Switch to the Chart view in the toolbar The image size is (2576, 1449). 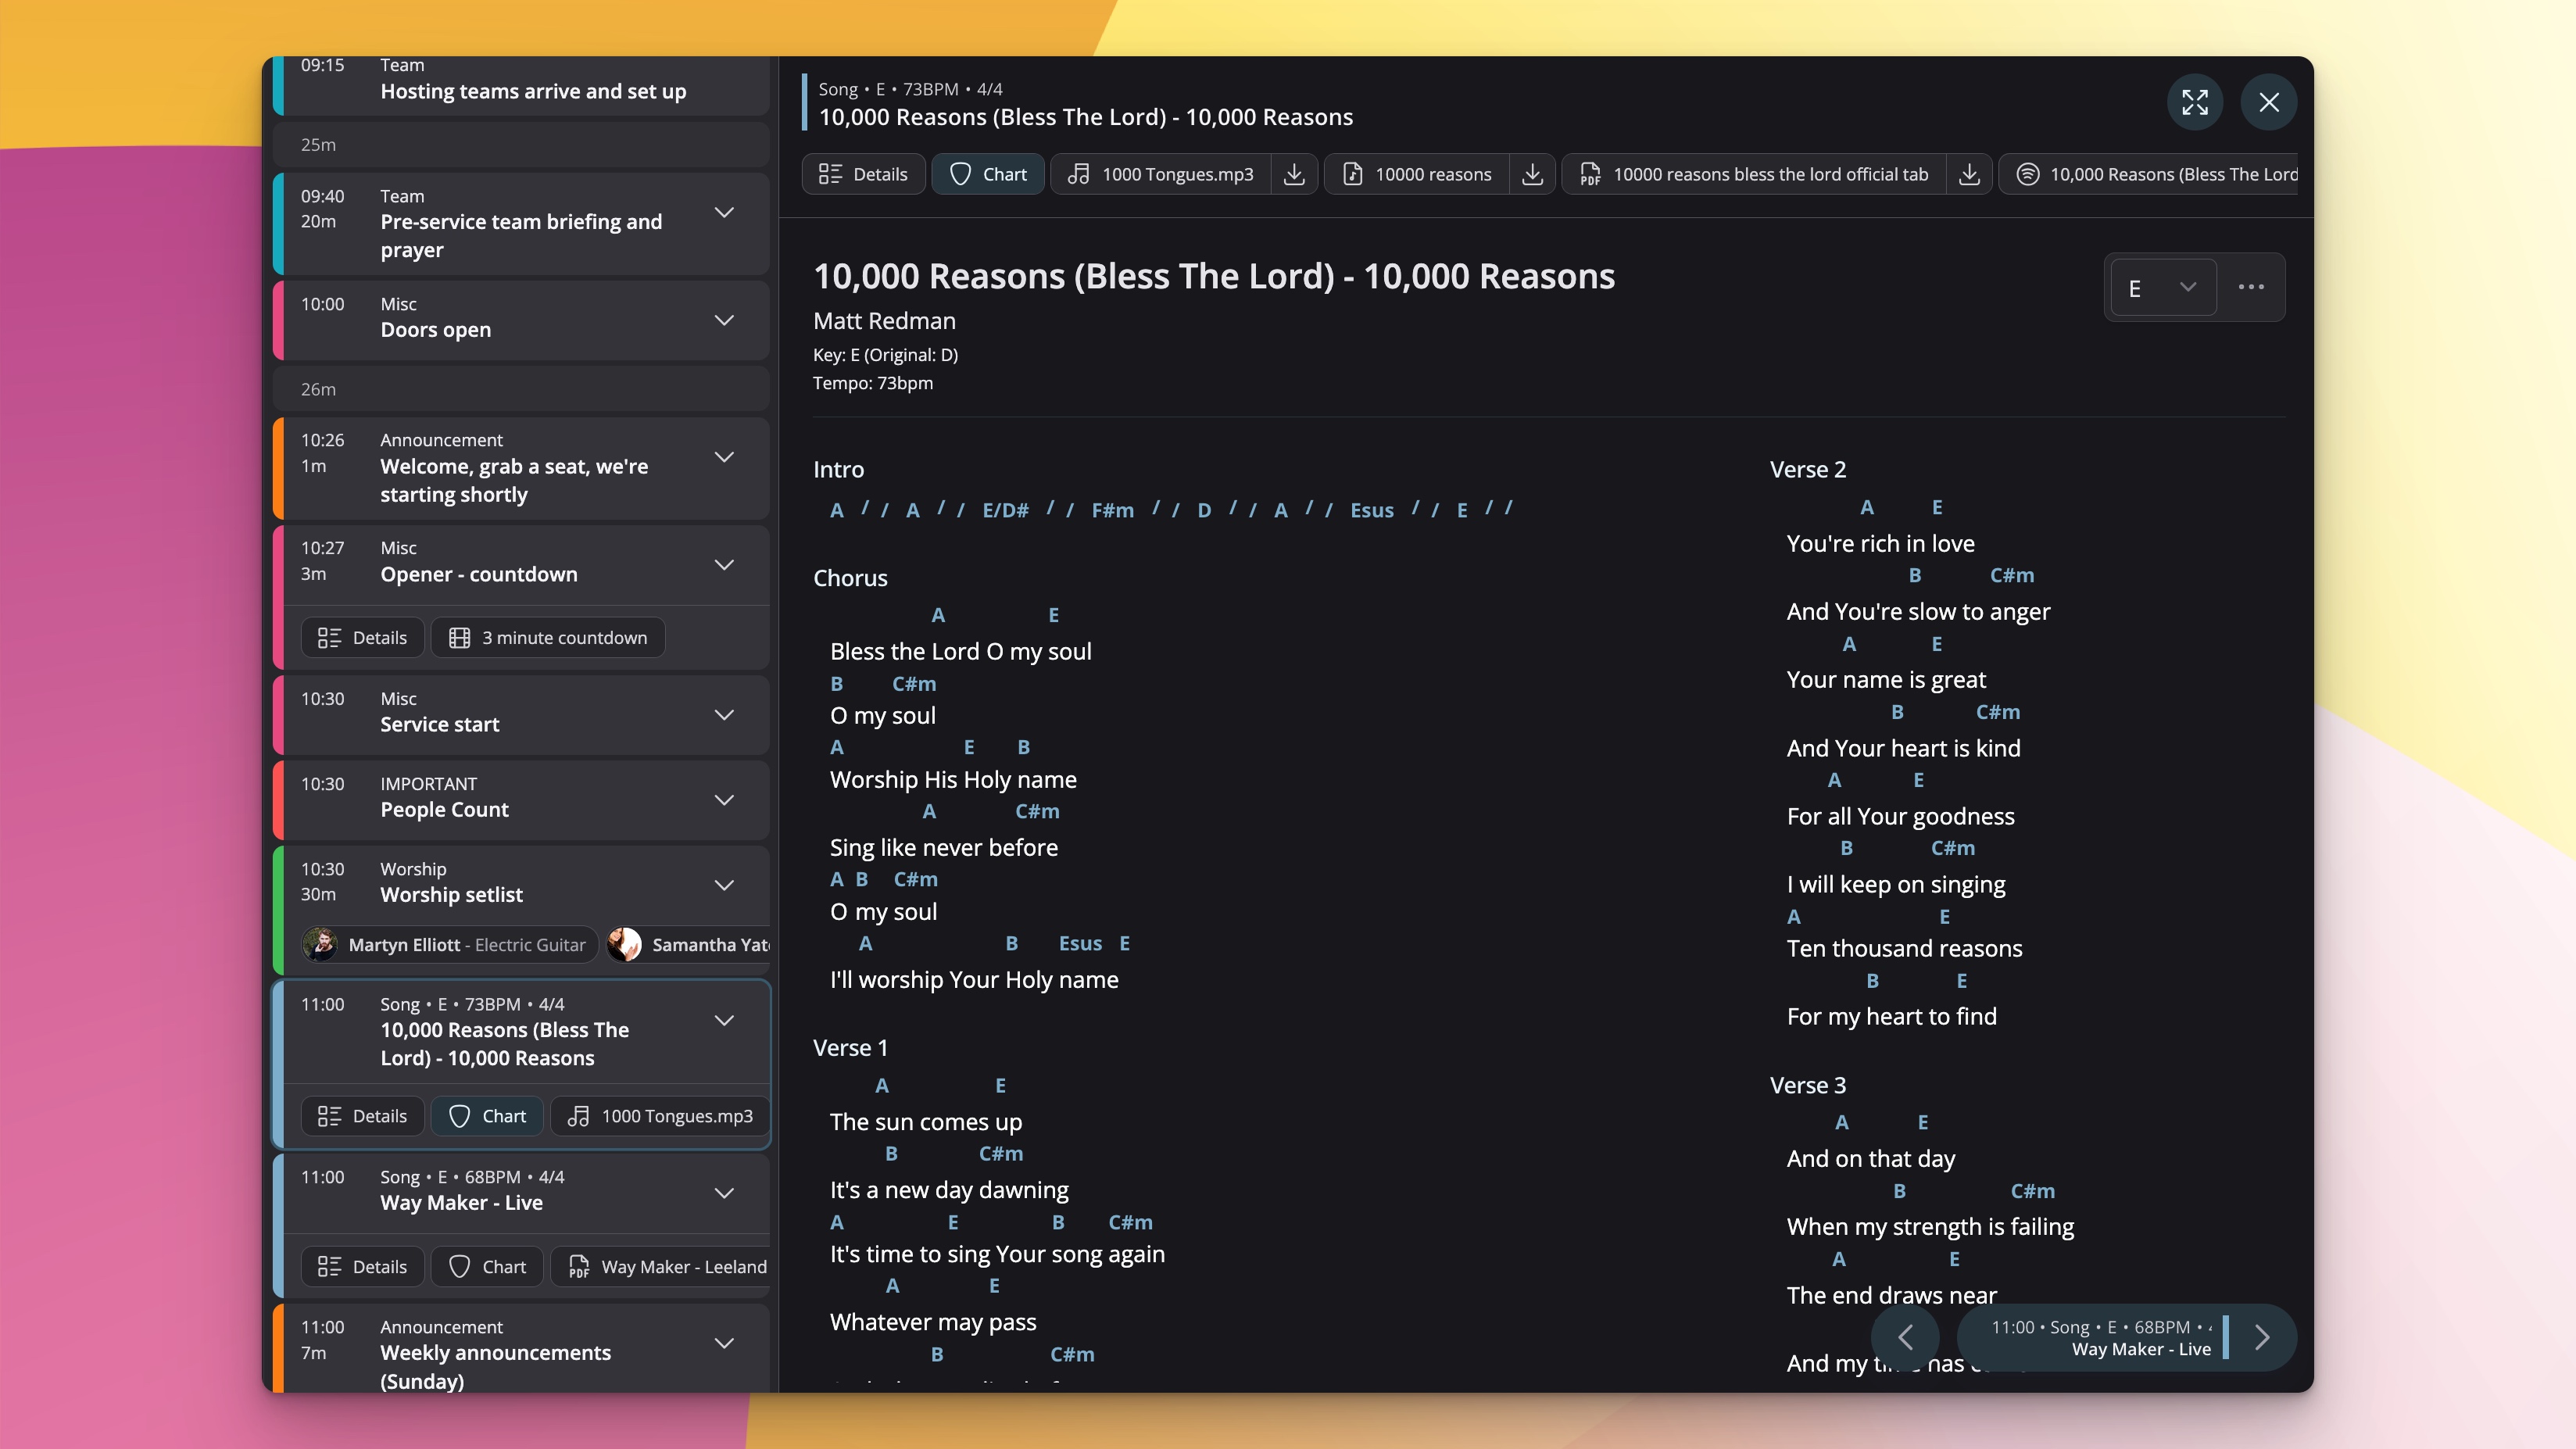988,174
